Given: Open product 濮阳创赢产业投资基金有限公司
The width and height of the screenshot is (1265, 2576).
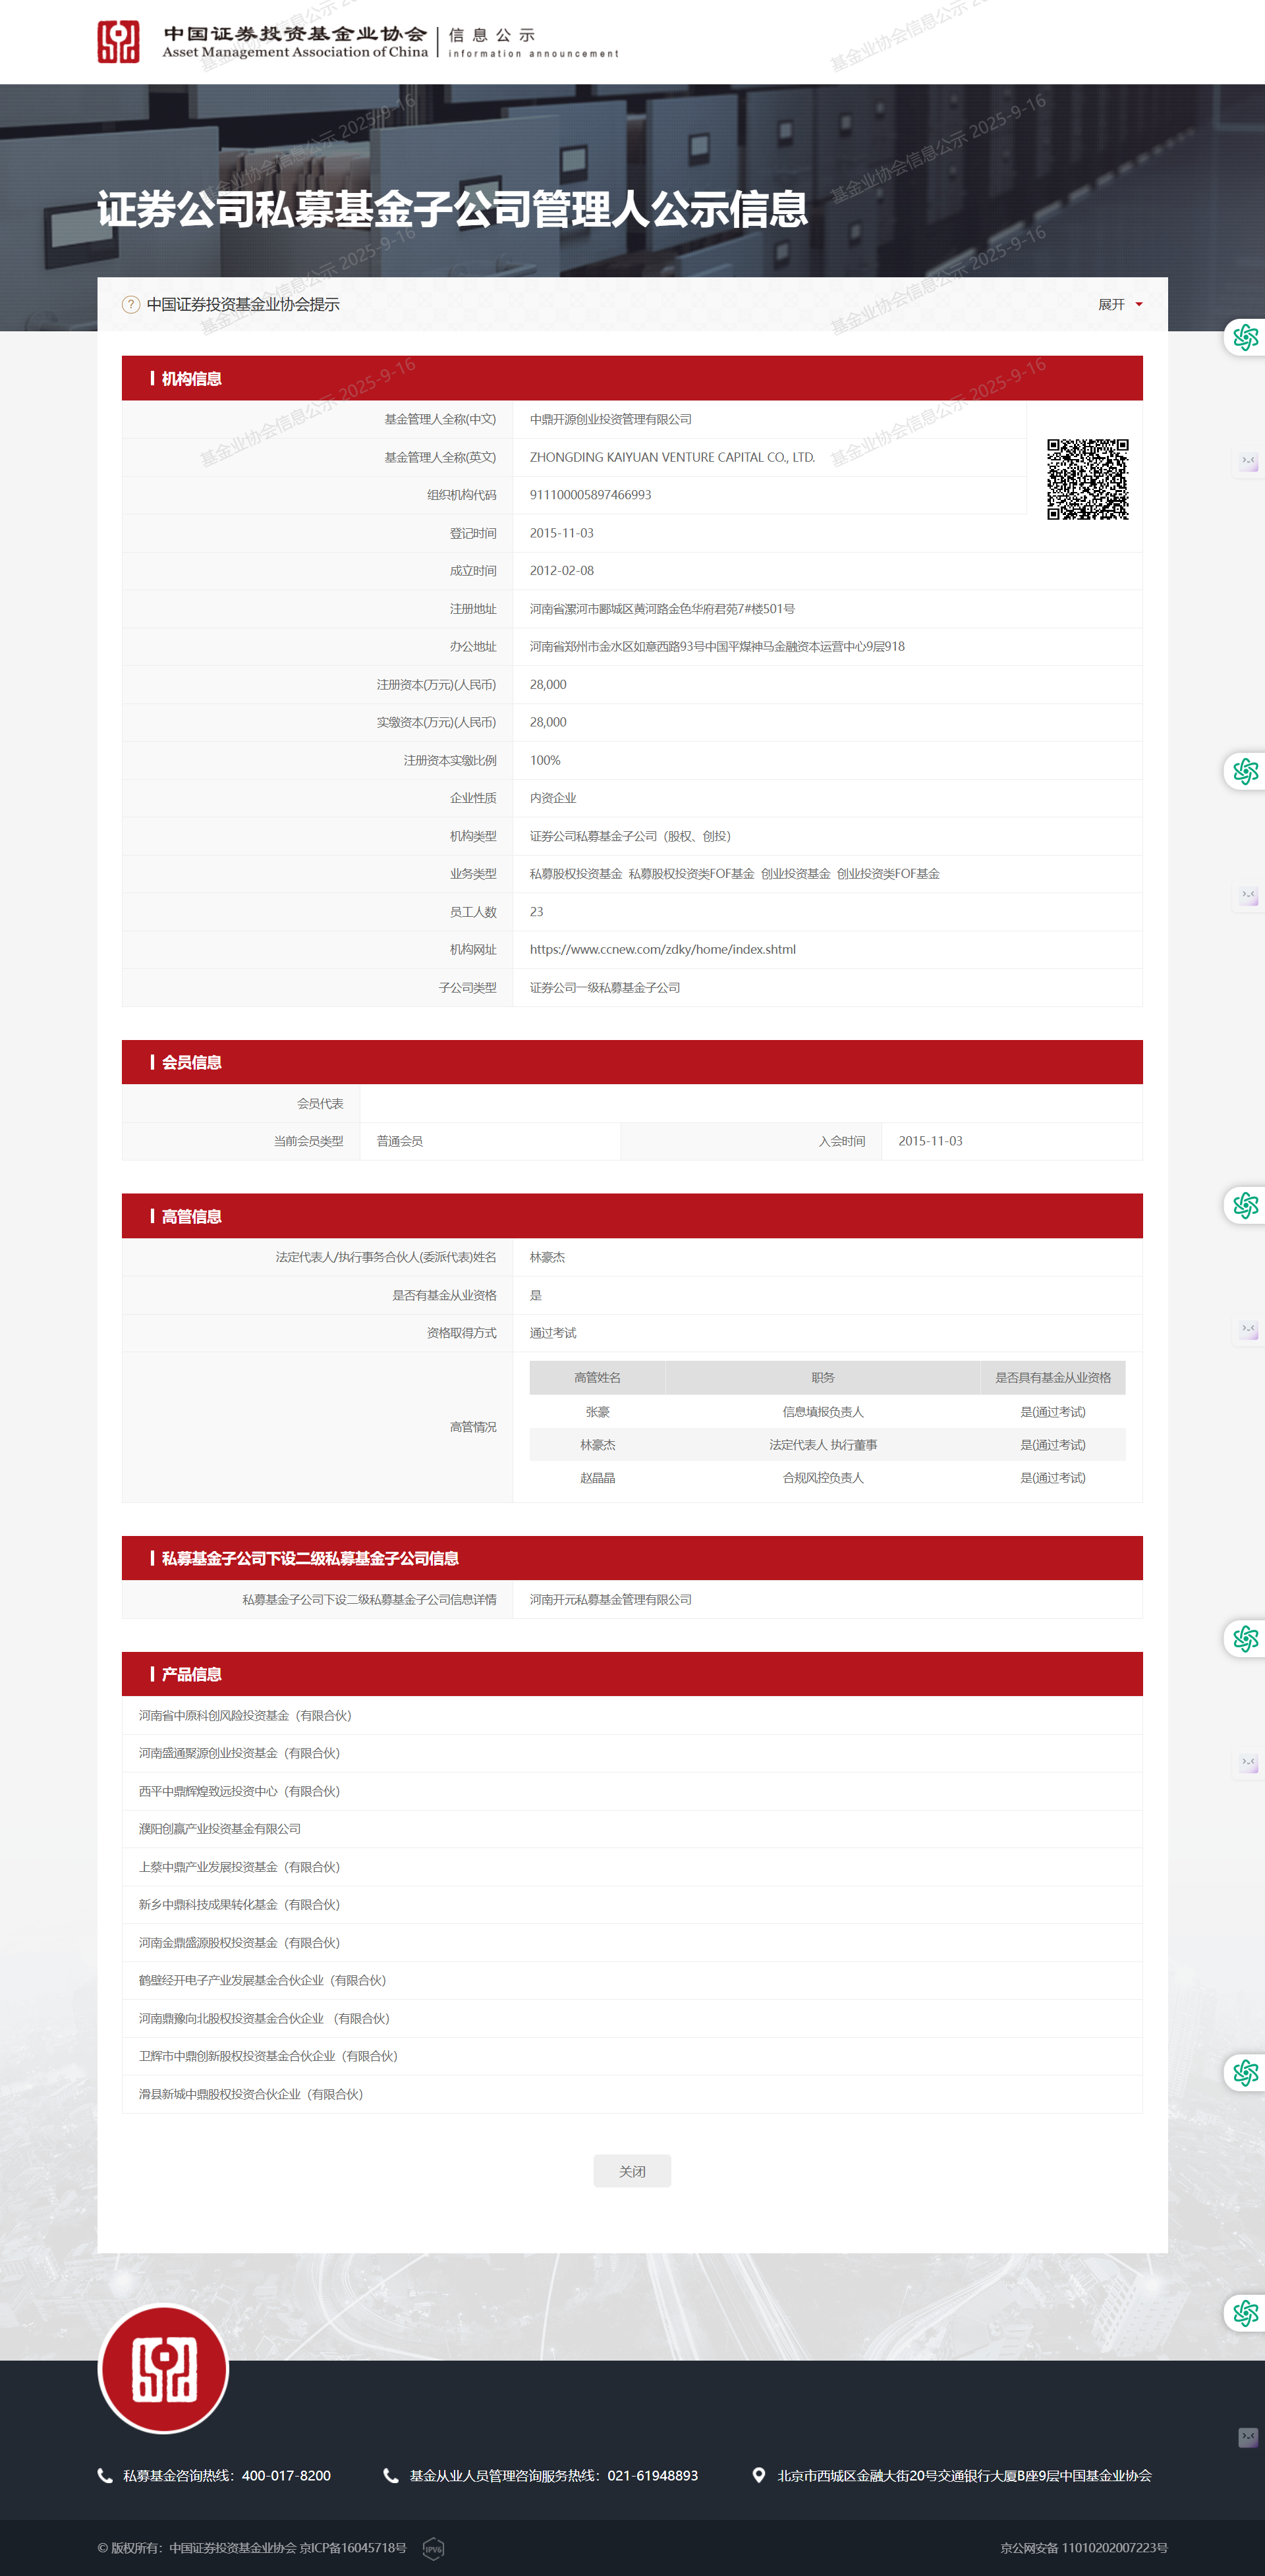Looking at the screenshot, I should [x=220, y=1828].
